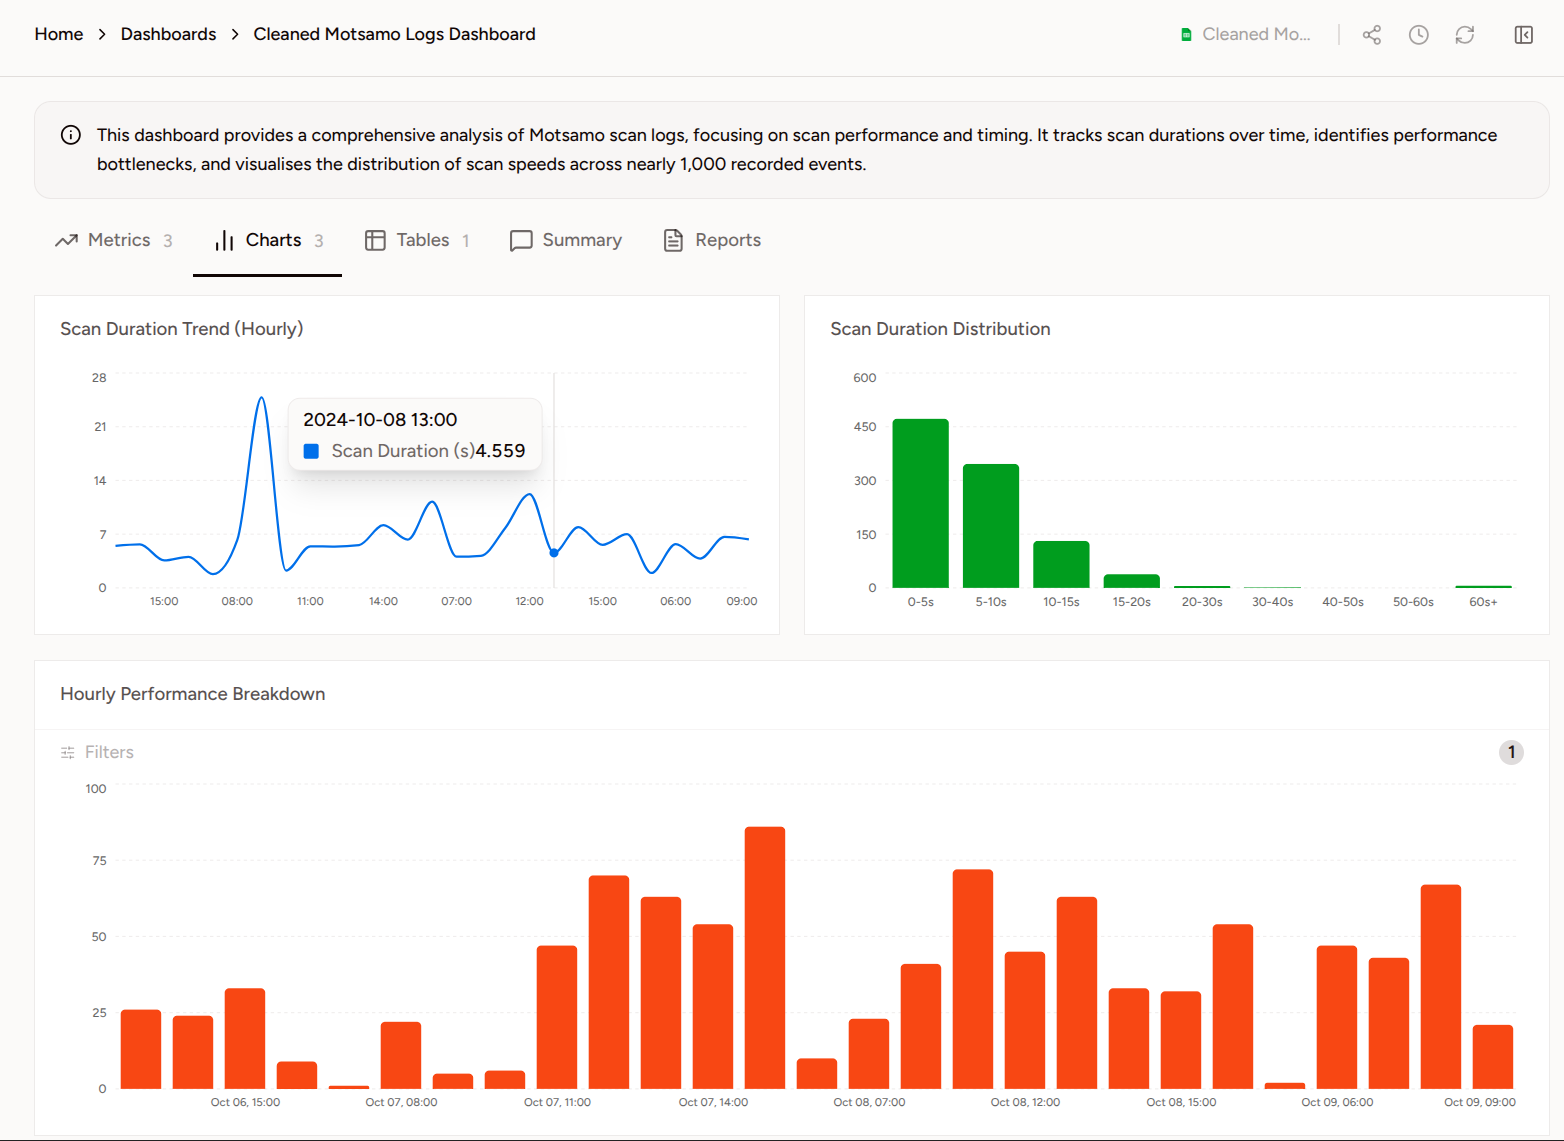Open Dashboards breadcrumb link
This screenshot has height=1141, width=1564.
[168, 34]
